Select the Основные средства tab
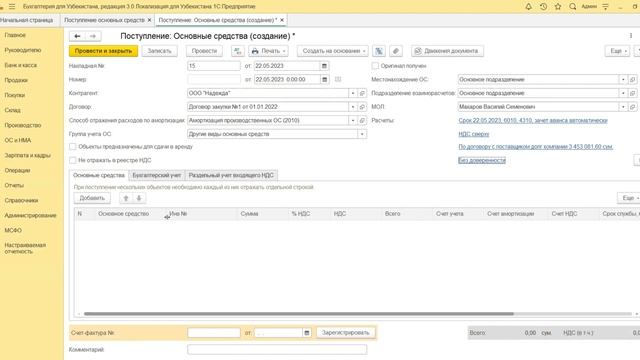Image resolution: width=640 pixels, height=360 pixels. pyautogui.click(x=99, y=175)
